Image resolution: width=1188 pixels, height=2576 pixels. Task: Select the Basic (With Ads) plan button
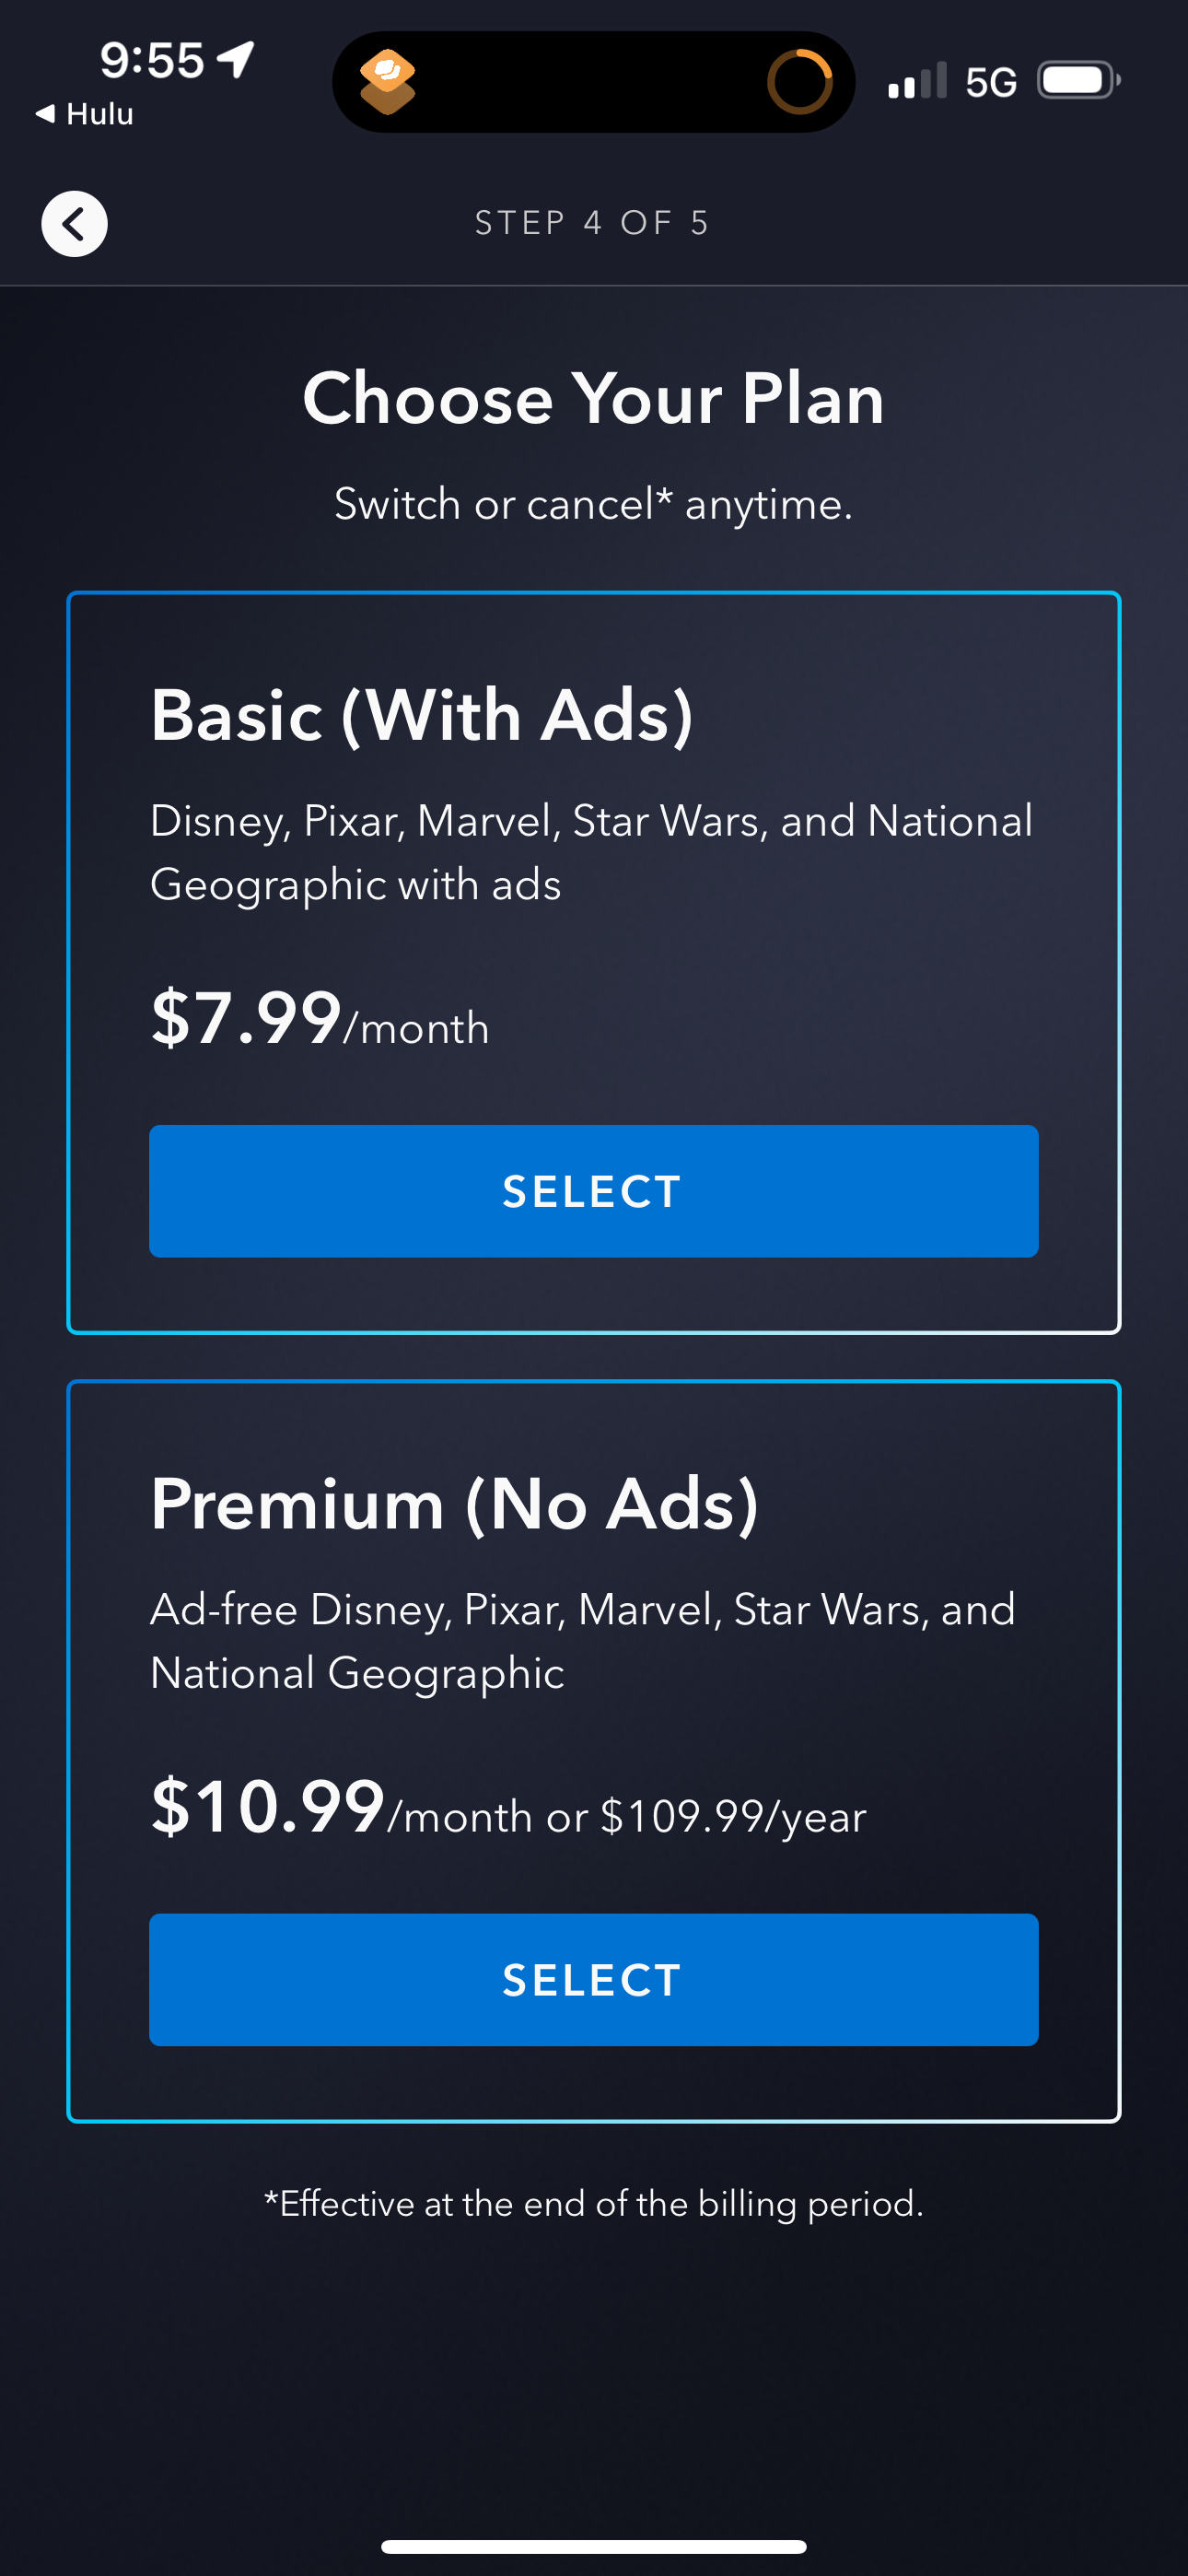pyautogui.click(x=593, y=1191)
